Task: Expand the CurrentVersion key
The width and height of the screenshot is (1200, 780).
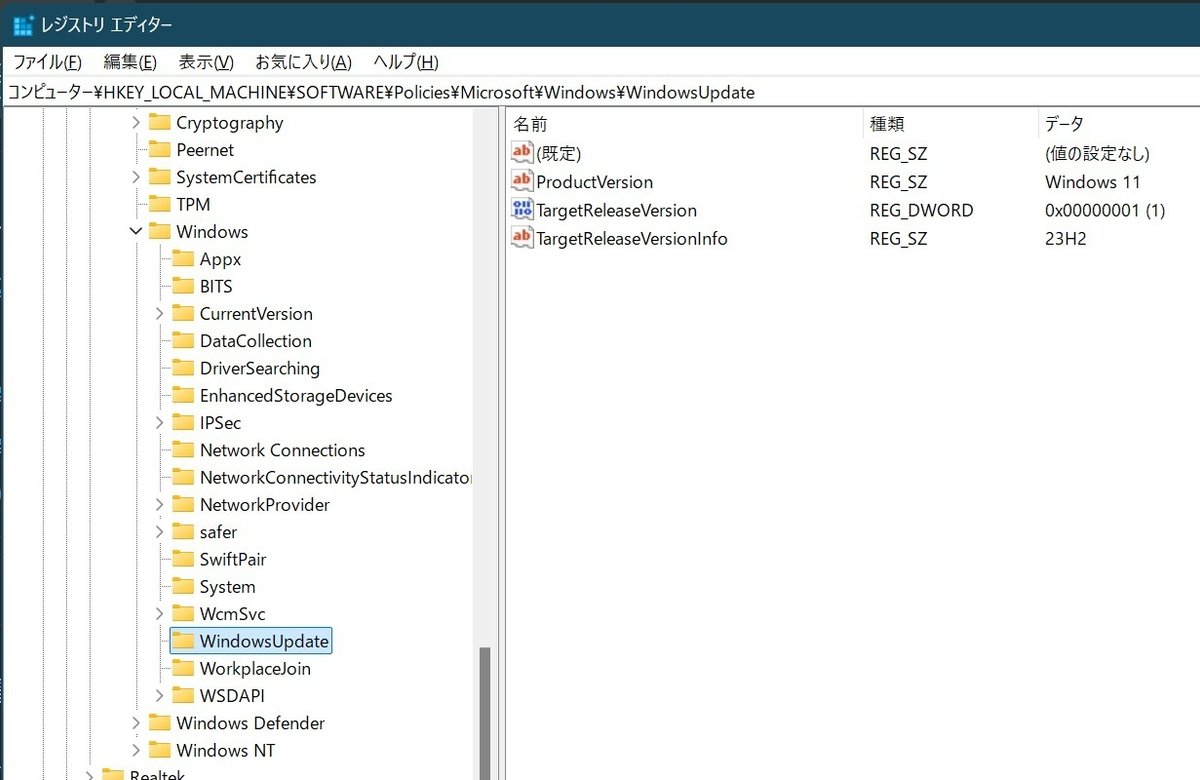Action: click(x=160, y=313)
